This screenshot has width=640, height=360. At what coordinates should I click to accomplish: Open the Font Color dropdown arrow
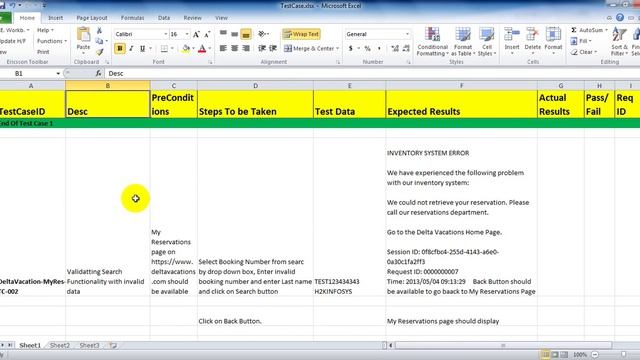point(210,49)
